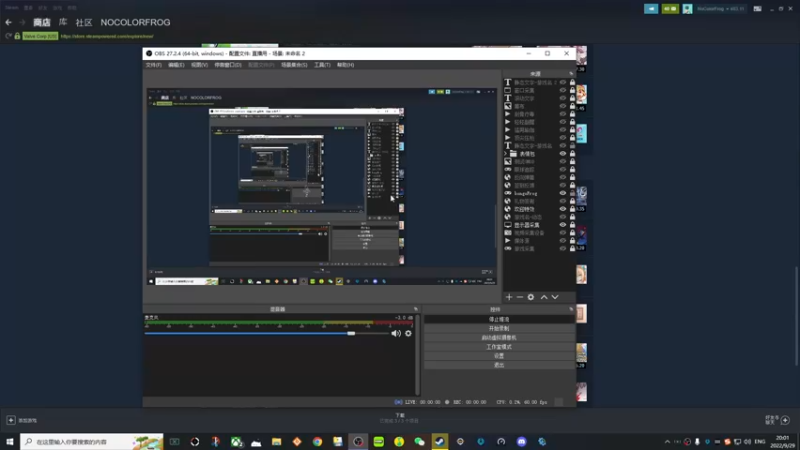Open the 视图(V) menu
Image resolution: width=800 pixels, height=450 pixels.
click(199, 65)
